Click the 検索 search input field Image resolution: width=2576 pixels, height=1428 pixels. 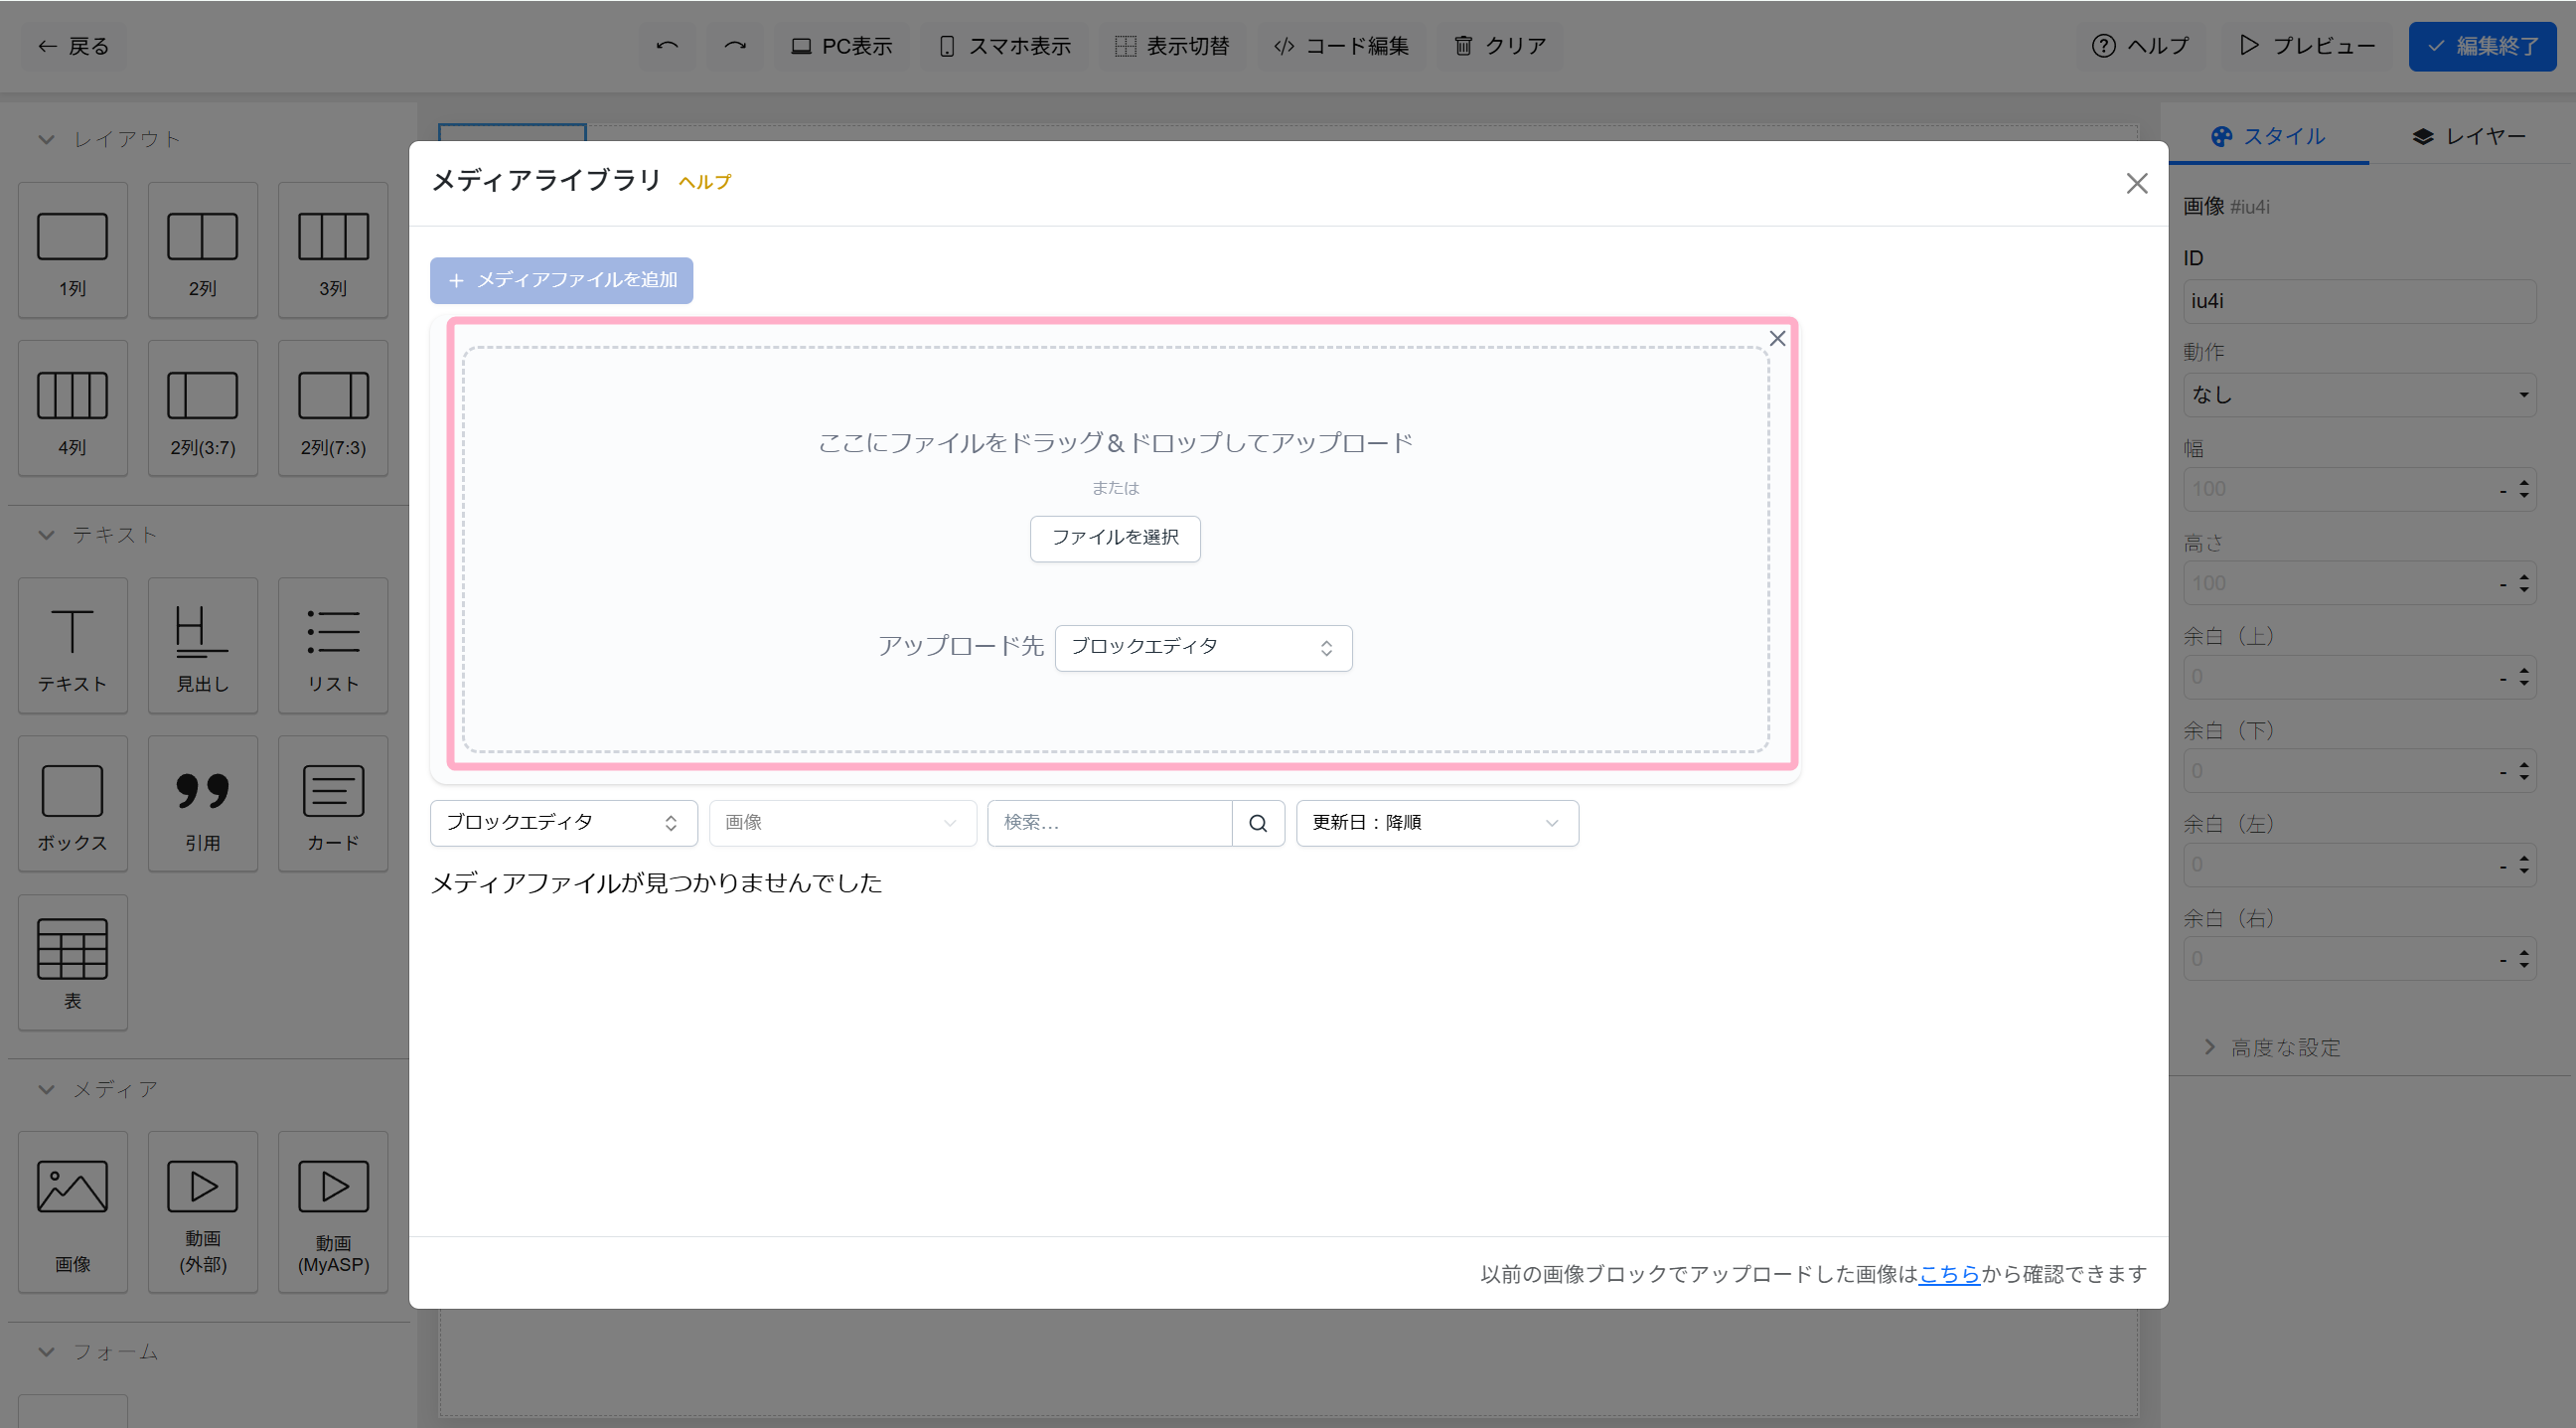pos(1109,823)
